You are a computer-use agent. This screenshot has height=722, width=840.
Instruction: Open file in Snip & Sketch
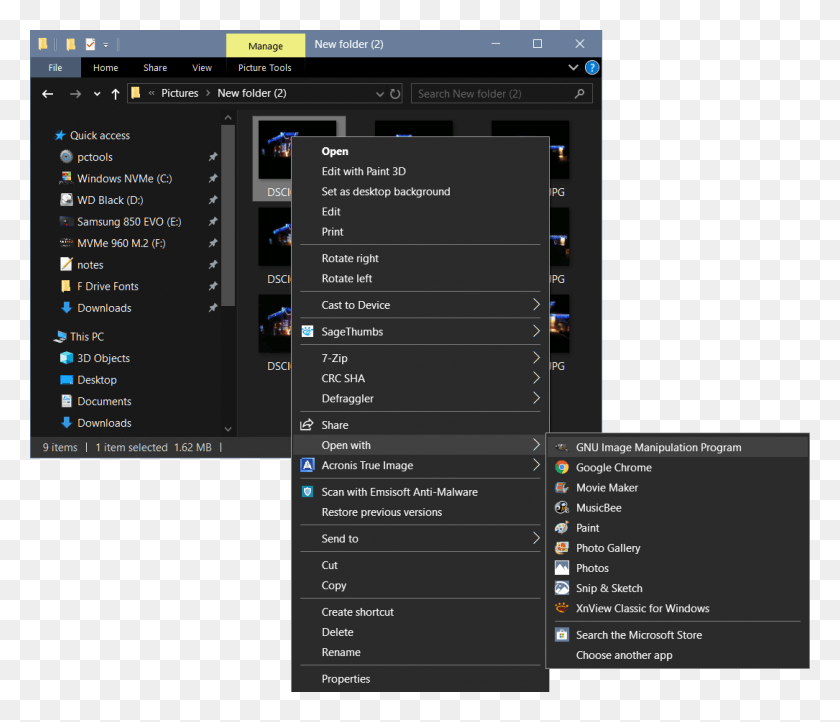point(608,588)
